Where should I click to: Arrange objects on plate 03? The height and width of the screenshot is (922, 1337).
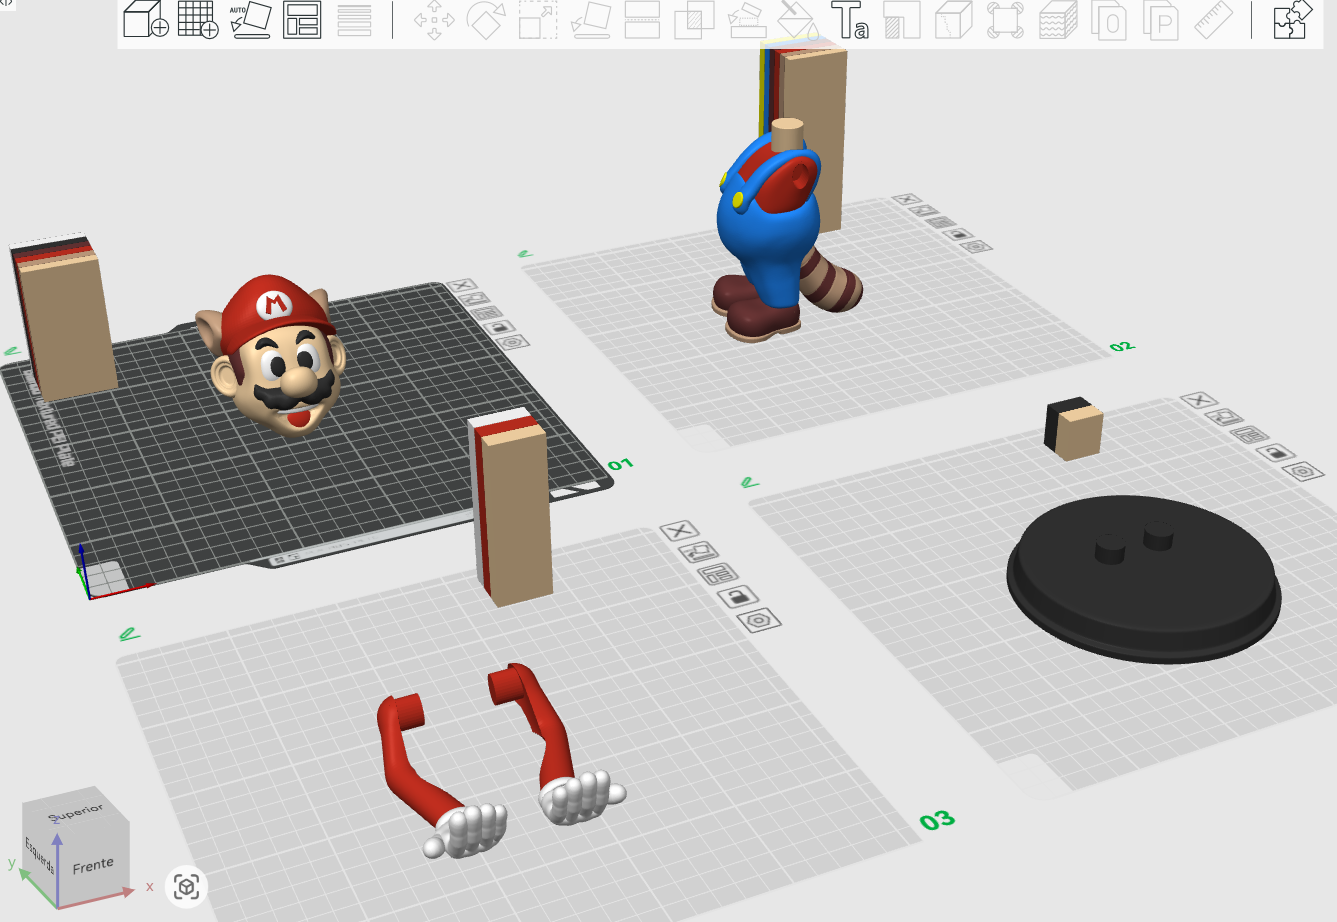click(718, 574)
